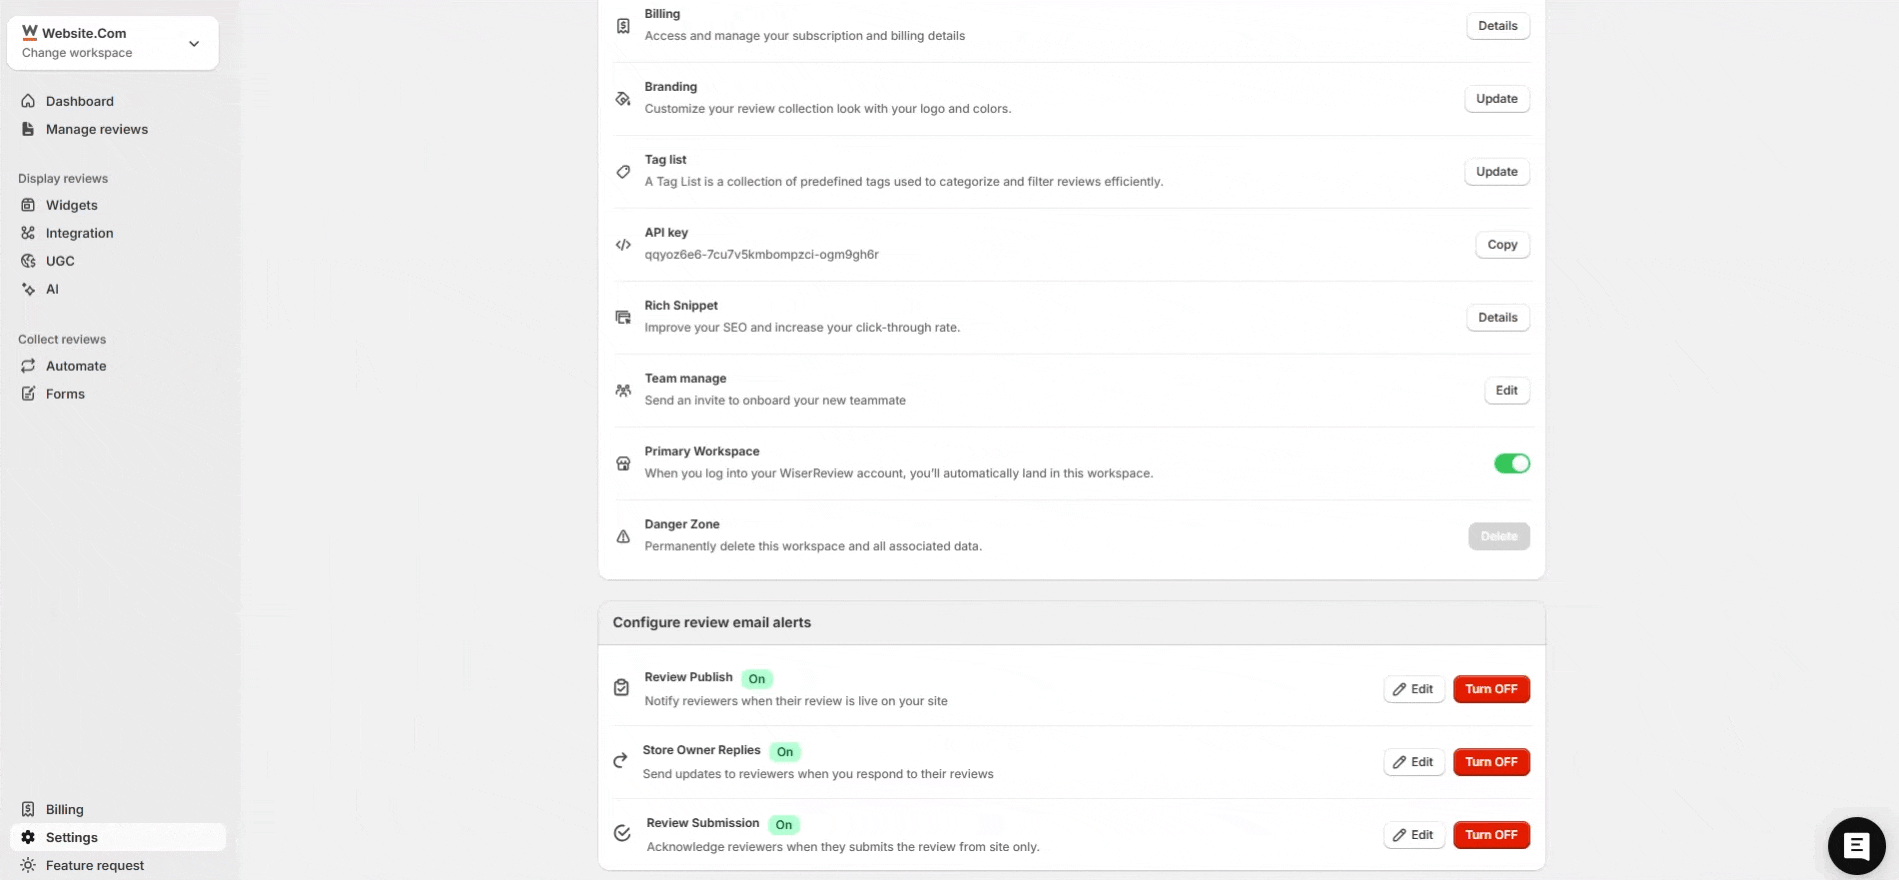The image size is (1899, 880).
Task: Click the Widgets icon in sidebar
Action: pos(28,205)
